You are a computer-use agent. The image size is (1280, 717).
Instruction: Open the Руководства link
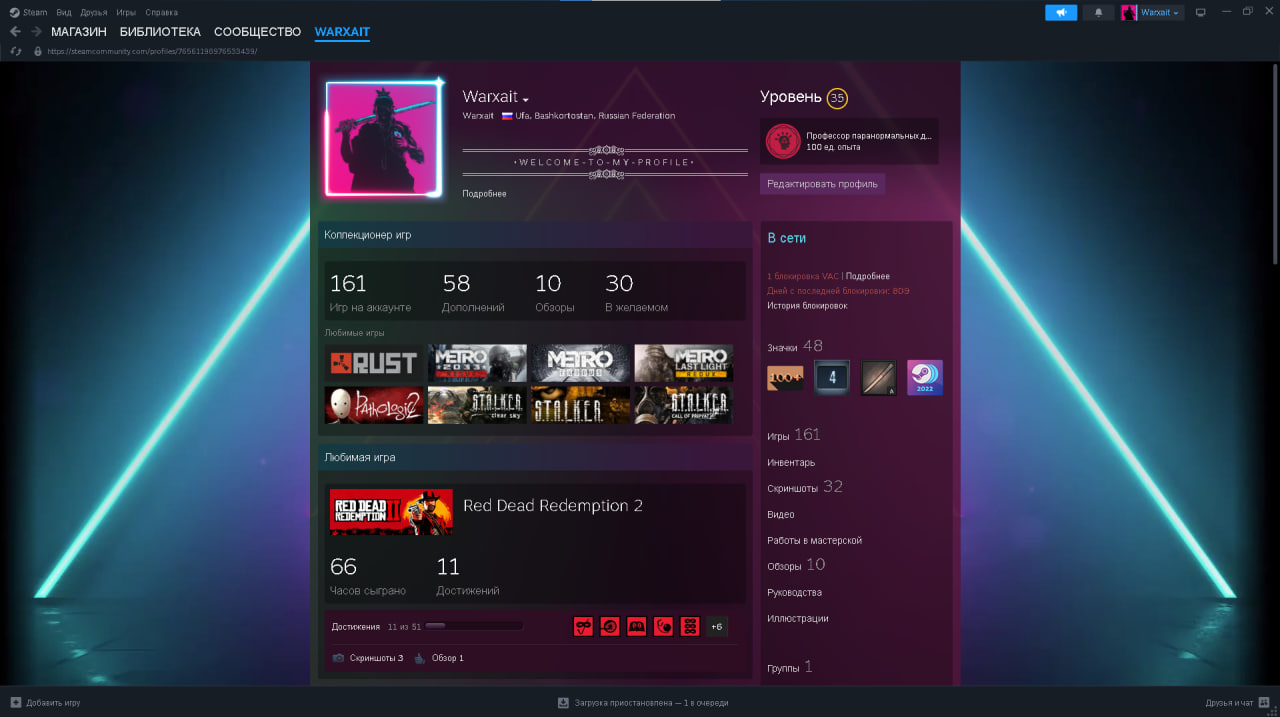[794, 593]
